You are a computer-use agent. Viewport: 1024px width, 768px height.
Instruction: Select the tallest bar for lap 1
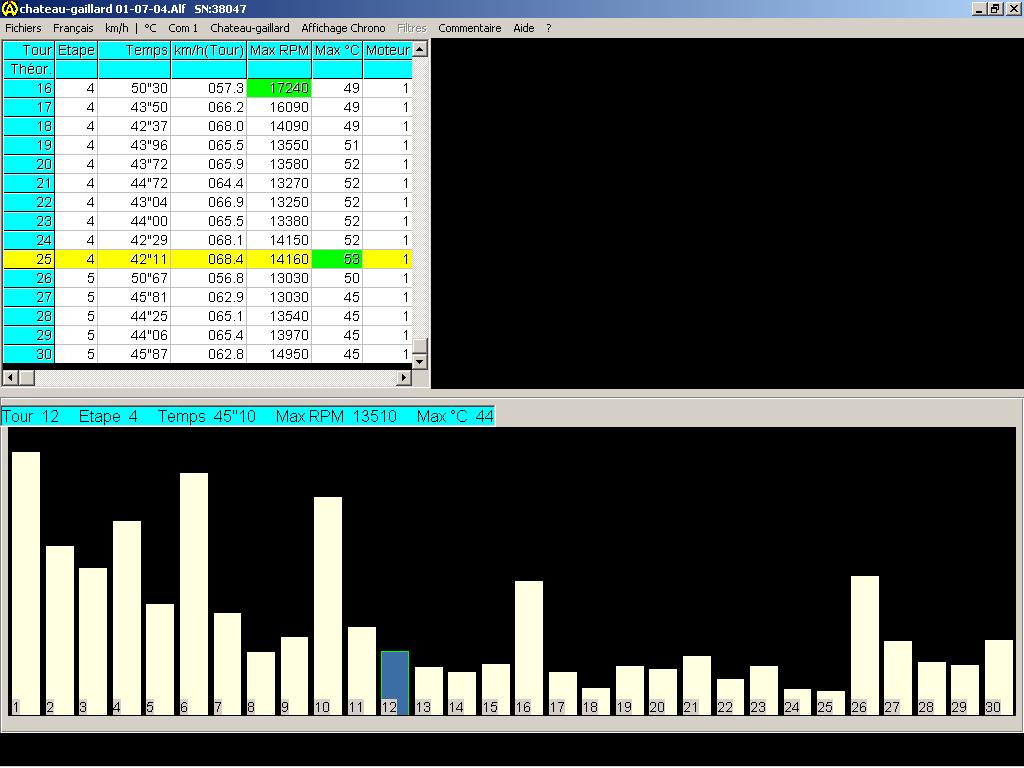point(26,580)
